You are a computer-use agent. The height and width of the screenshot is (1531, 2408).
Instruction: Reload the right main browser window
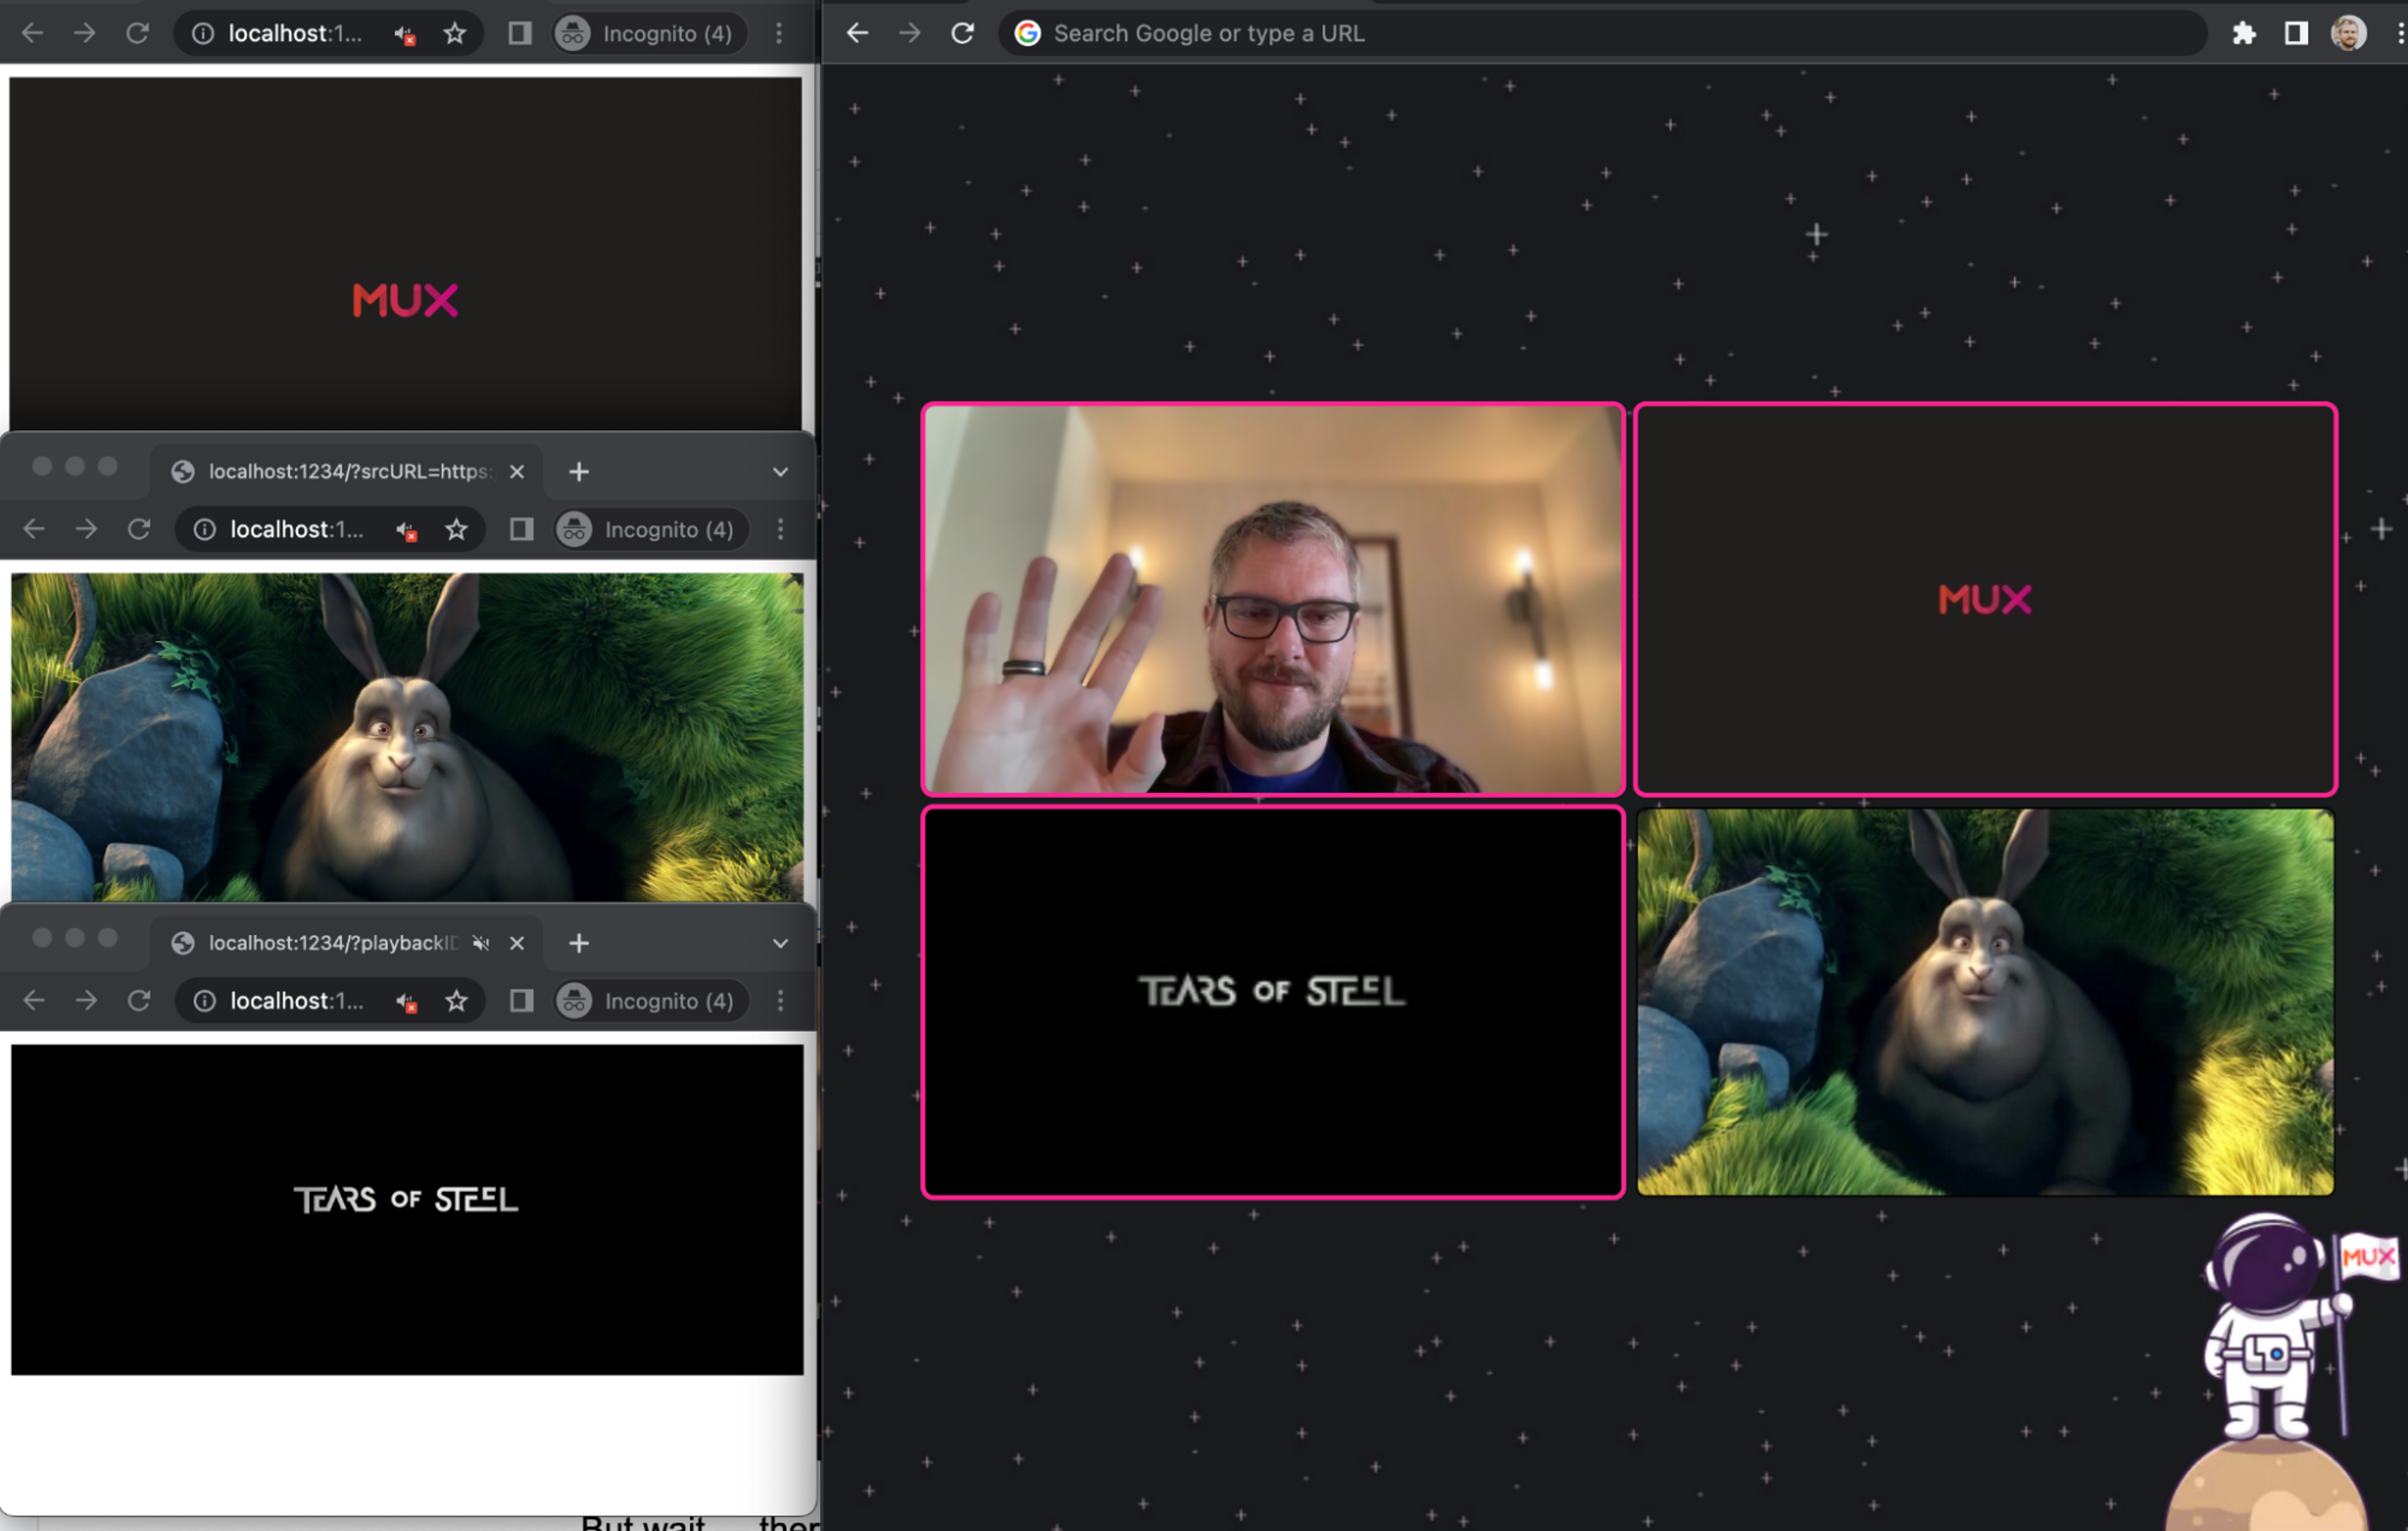click(x=962, y=33)
